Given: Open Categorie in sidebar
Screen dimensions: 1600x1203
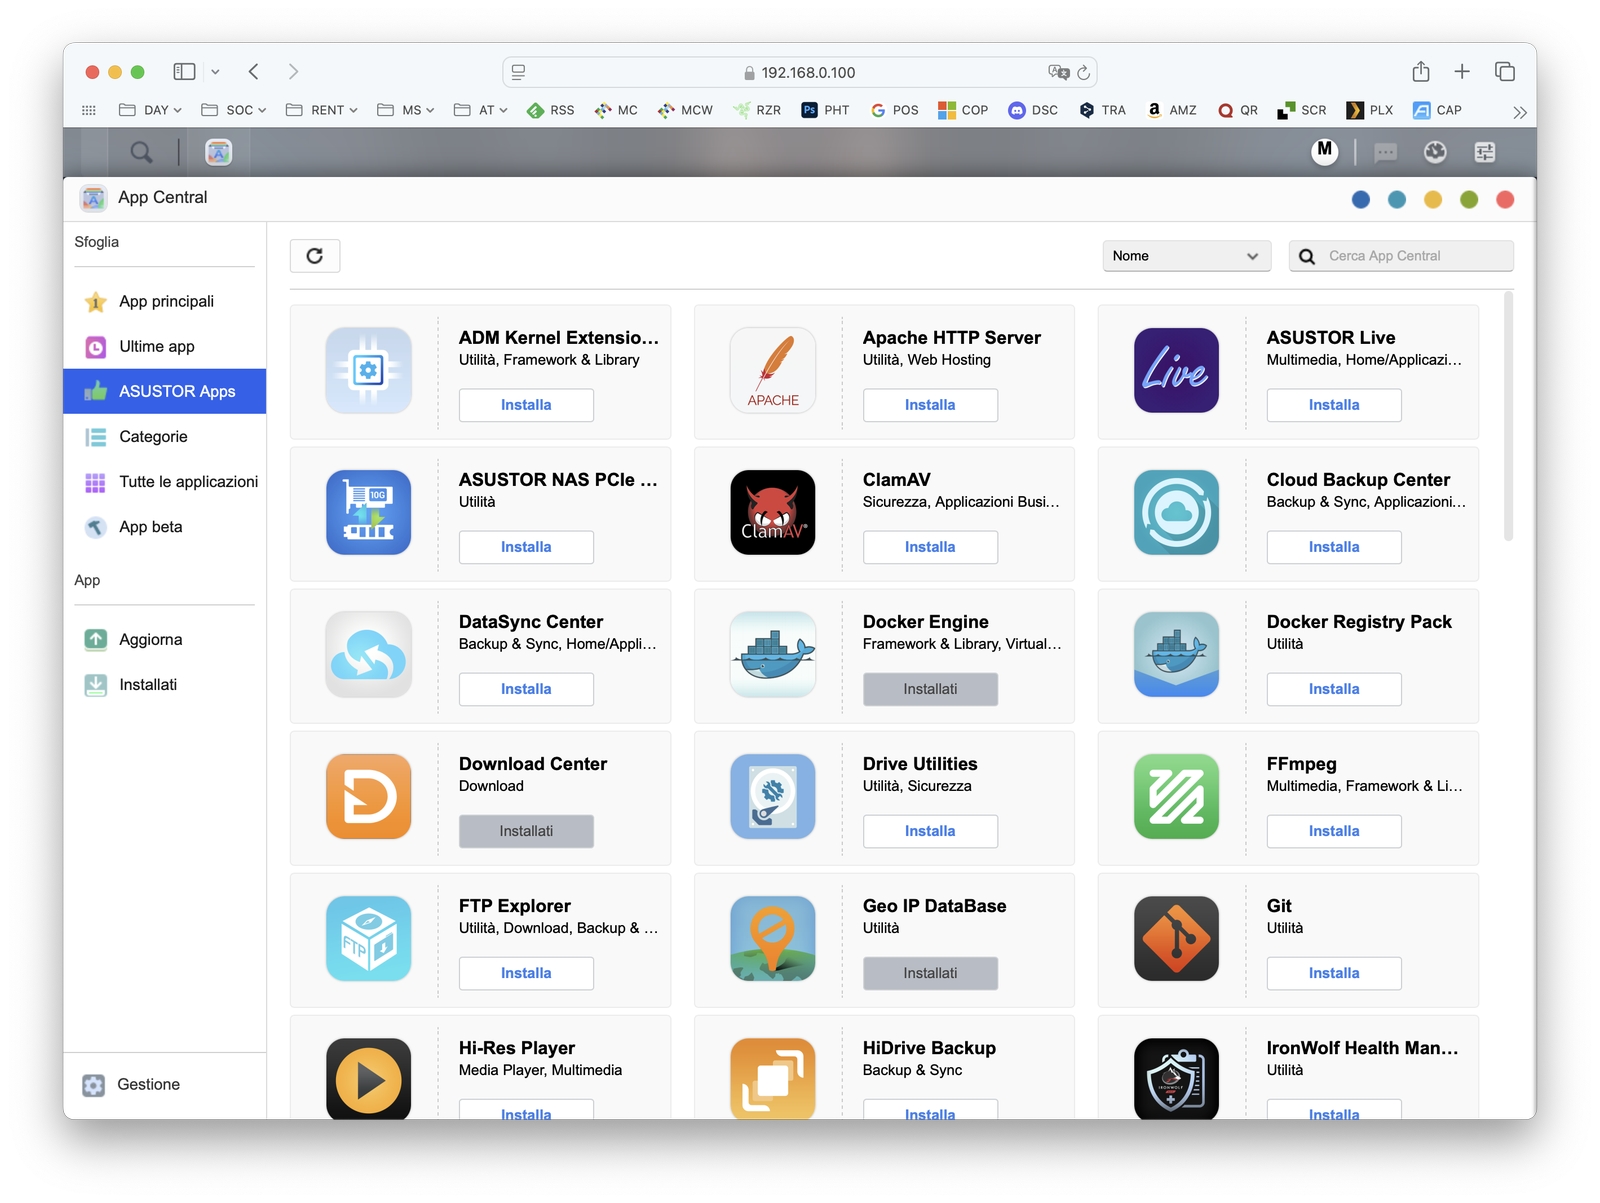Looking at the screenshot, I should (165, 436).
